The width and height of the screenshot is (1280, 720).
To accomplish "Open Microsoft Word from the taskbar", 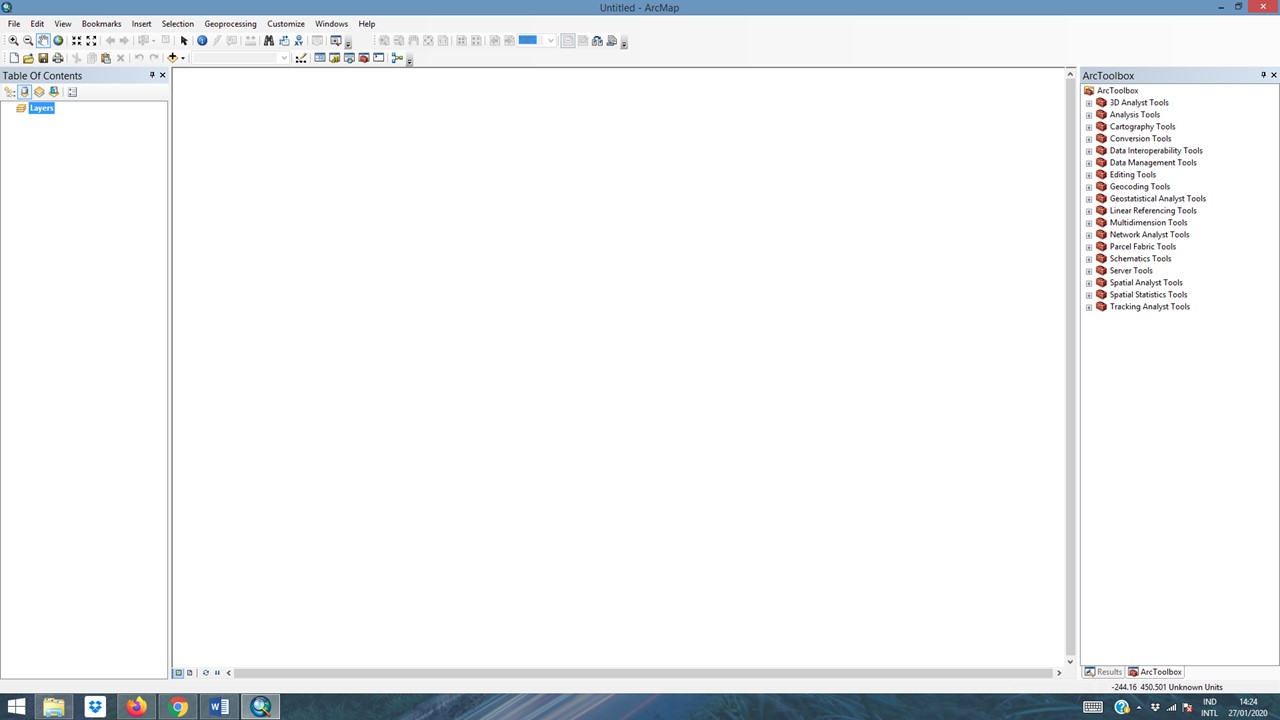I will pos(219,707).
